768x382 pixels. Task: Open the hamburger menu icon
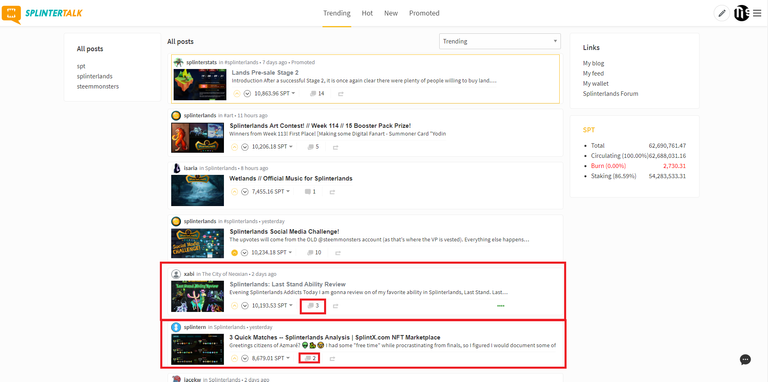(x=757, y=13)
